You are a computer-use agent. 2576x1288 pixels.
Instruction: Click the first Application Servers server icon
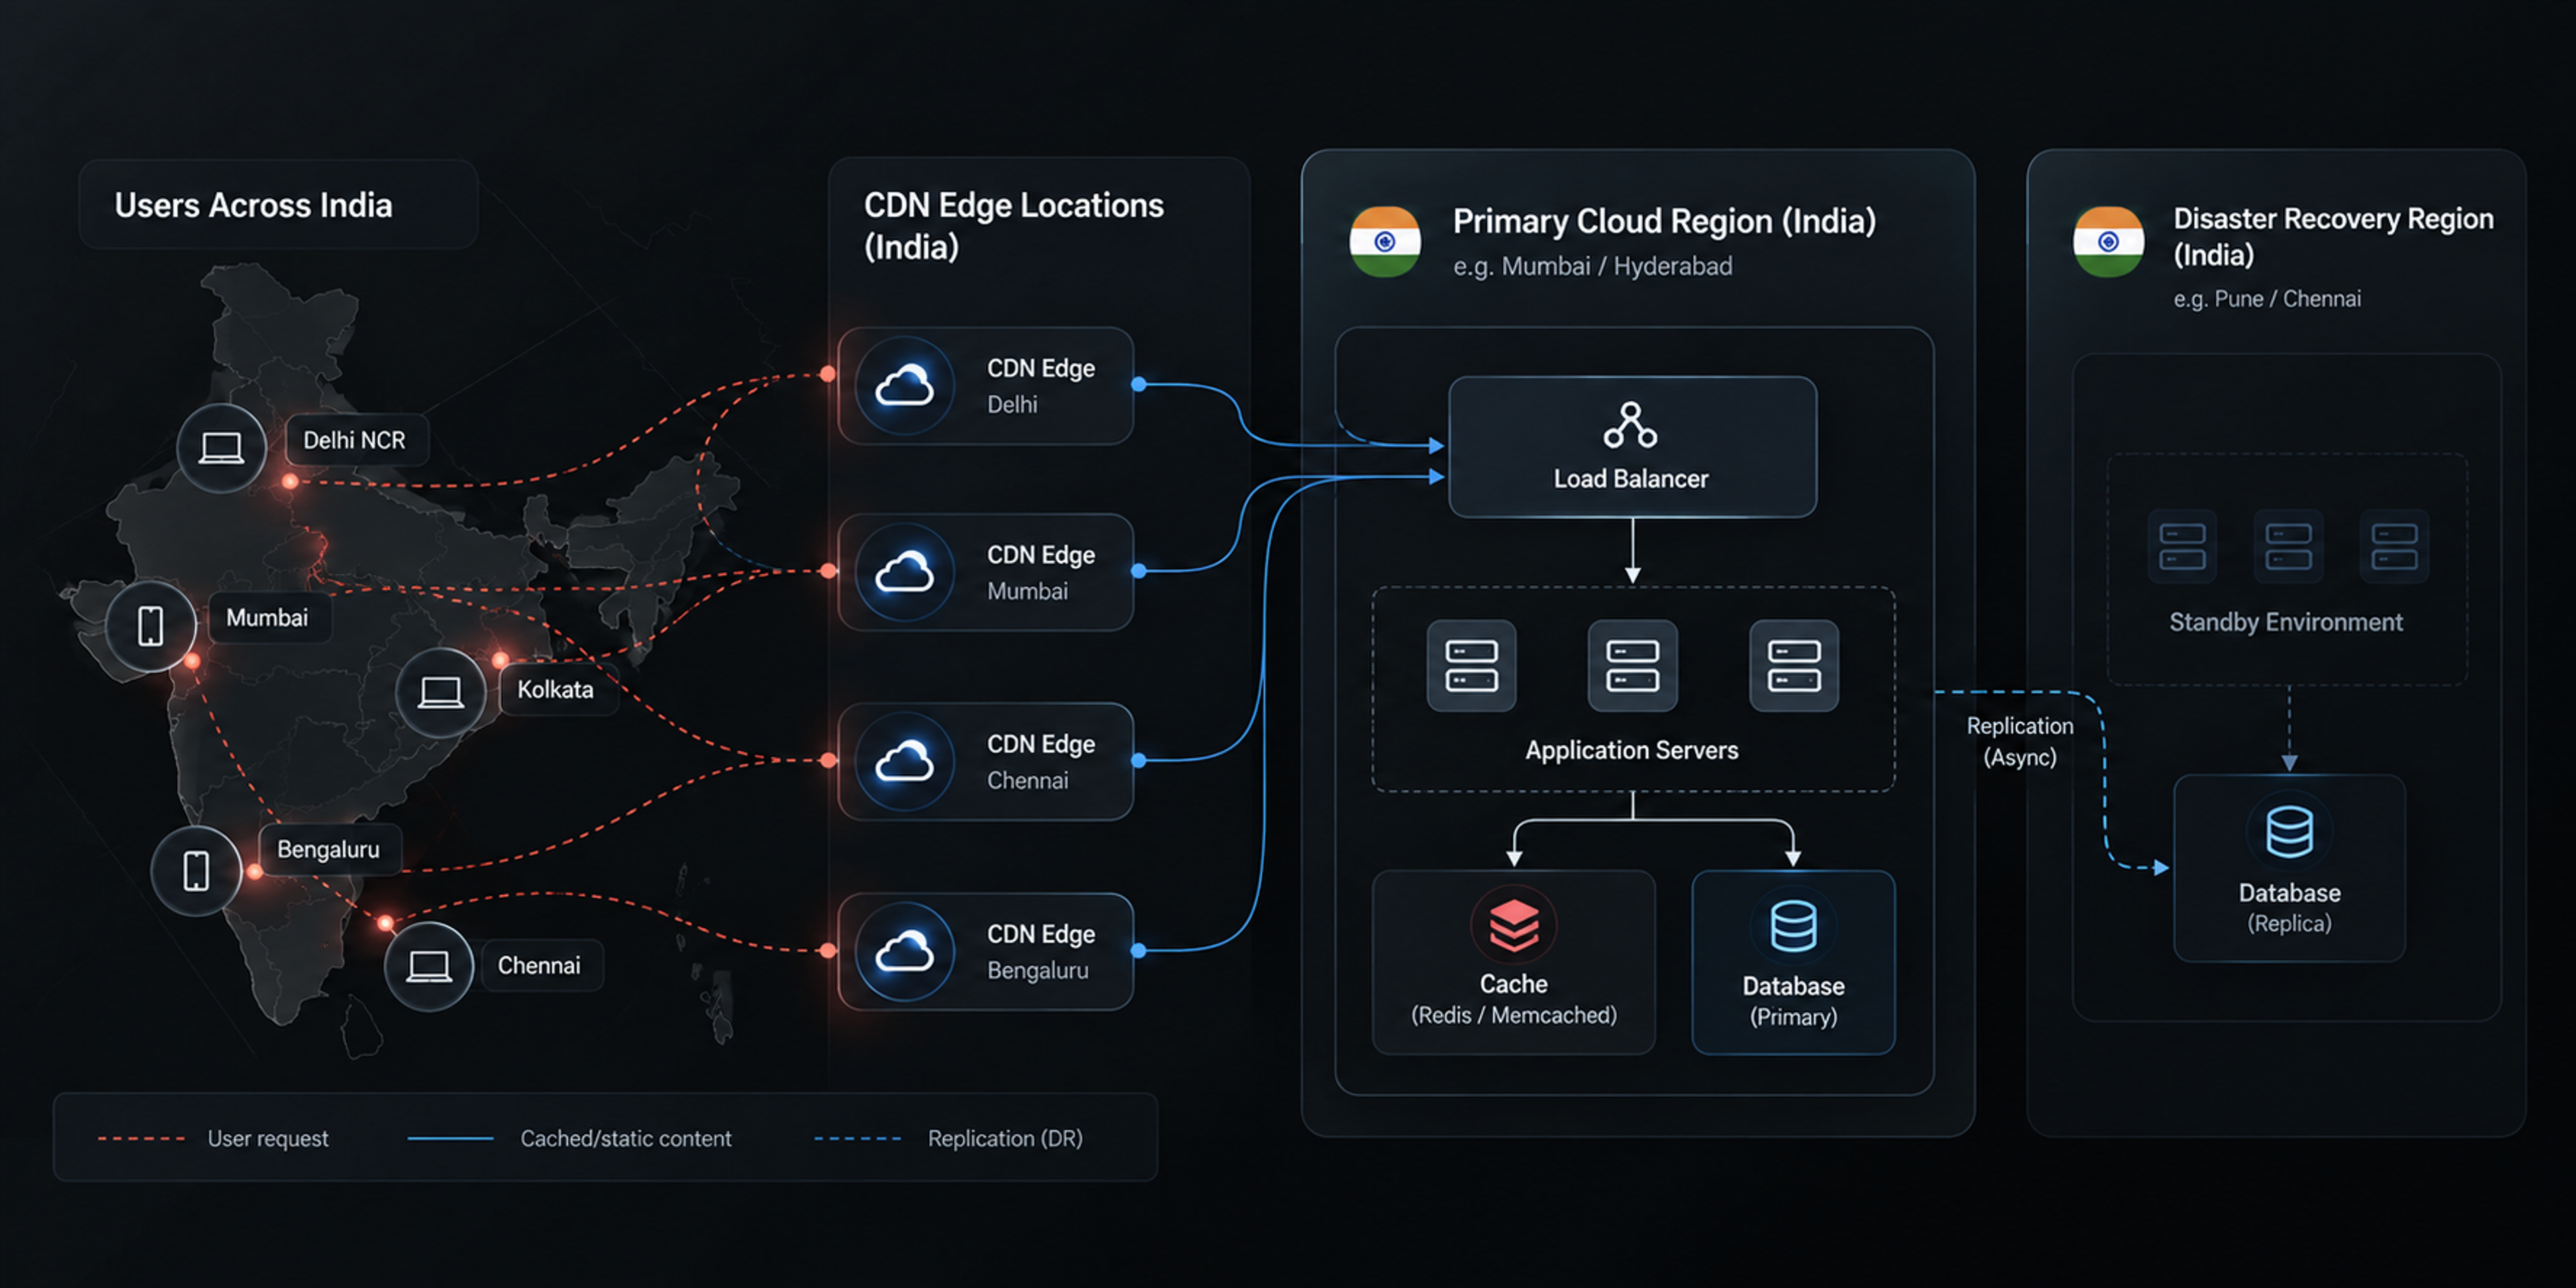click(x=1471, y=666)
